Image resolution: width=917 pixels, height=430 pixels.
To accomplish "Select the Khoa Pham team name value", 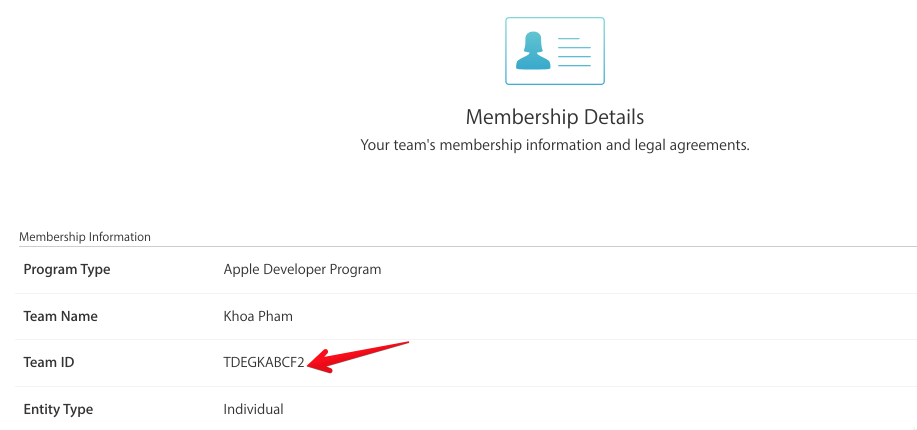I will [x=258, y=317].
